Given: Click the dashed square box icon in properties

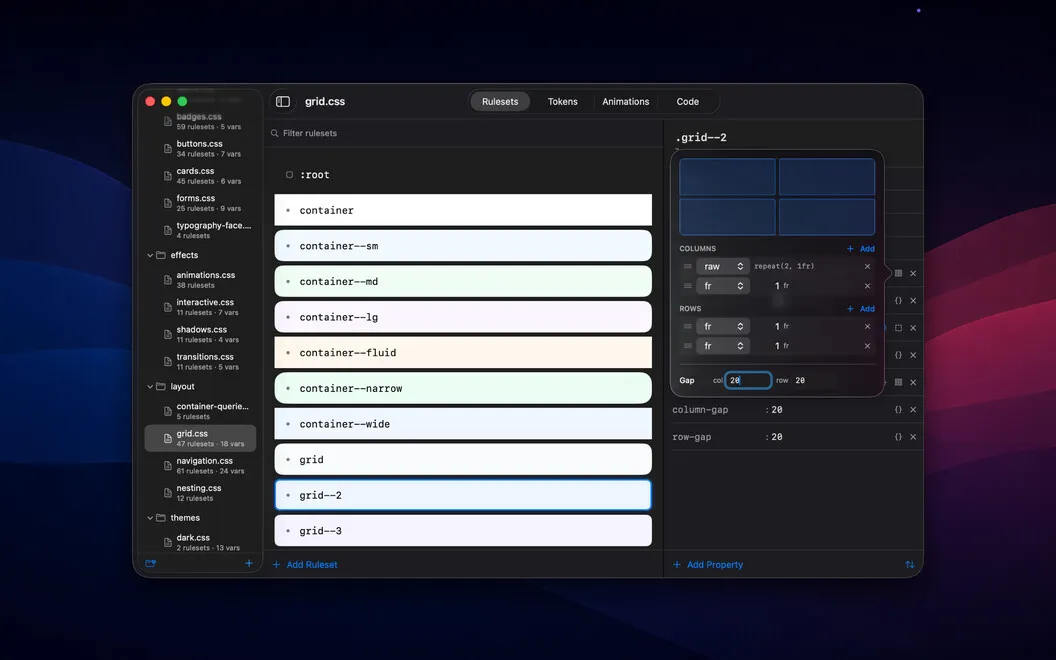Looking at the screenshot, I should [x=898, y=328].
